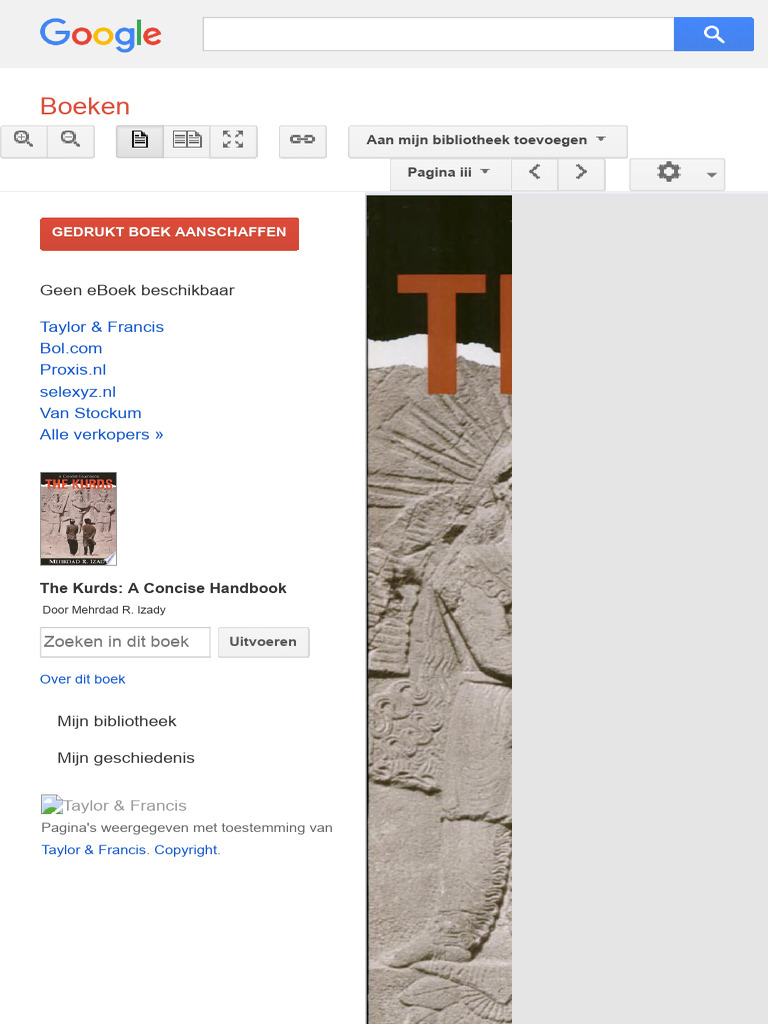Show Alle verkopers list

click(101, 434)
